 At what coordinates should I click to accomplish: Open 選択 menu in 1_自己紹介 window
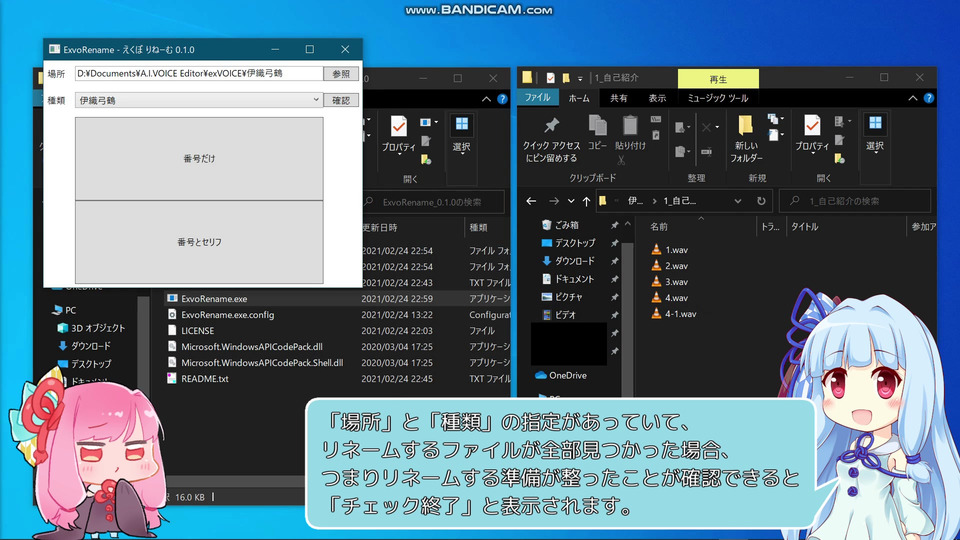pos(875,133)
